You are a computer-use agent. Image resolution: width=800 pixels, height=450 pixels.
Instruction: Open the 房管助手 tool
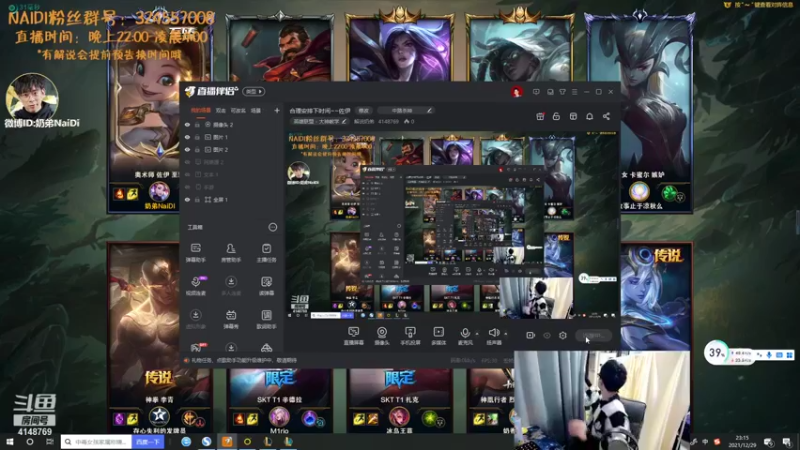231,253
